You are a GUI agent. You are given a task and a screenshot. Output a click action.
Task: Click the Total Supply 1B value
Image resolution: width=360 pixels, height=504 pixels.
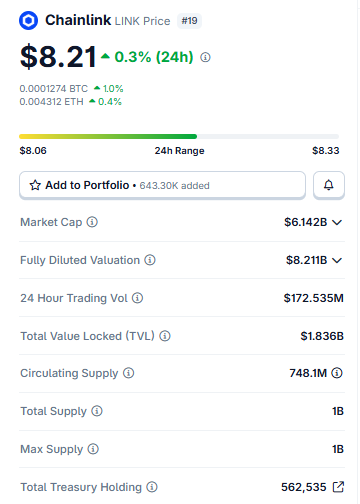coord(338,411)
